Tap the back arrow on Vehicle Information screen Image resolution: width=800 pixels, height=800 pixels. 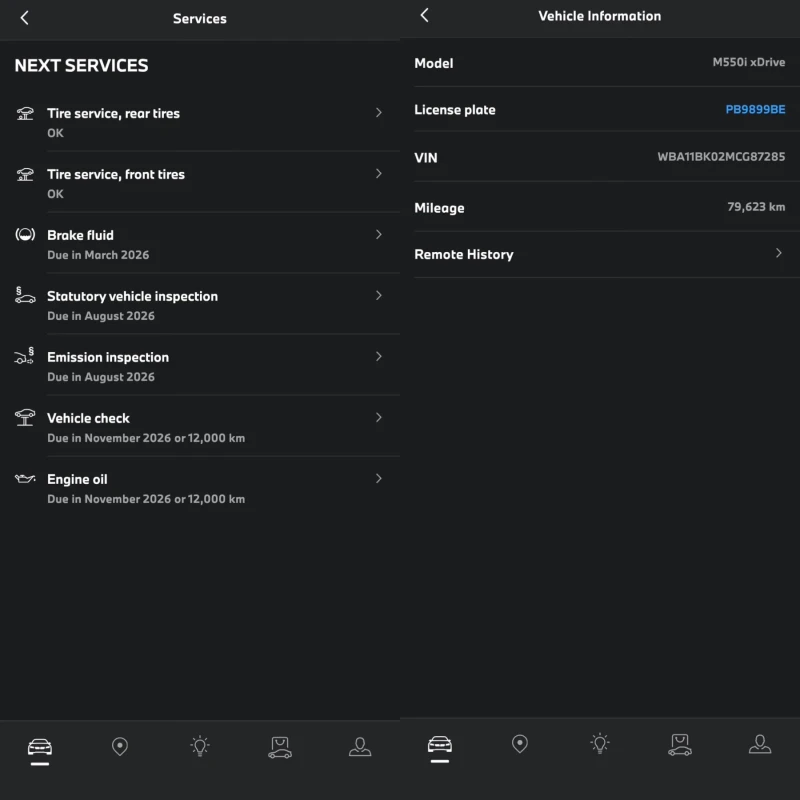pos(425,15)
